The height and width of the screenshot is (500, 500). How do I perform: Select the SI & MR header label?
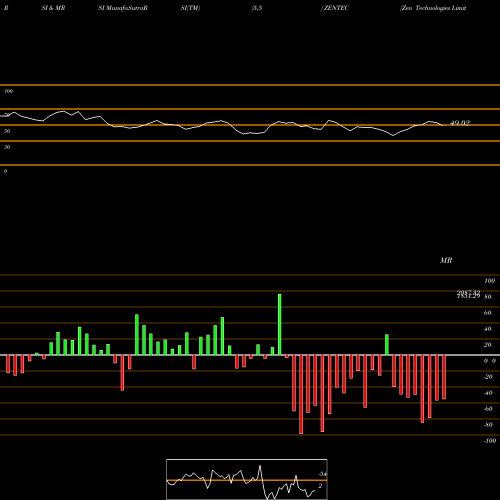tap(53, 8)
